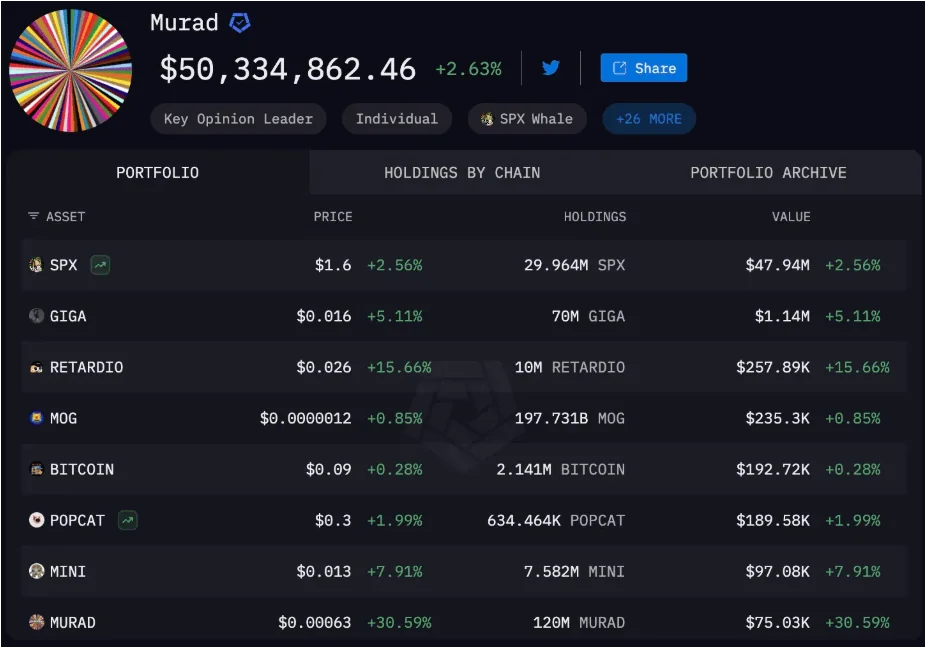The height and width of the screenshot is (647, 925).
Task: Click MINI value $97.08K
Action: coord(778,572)
